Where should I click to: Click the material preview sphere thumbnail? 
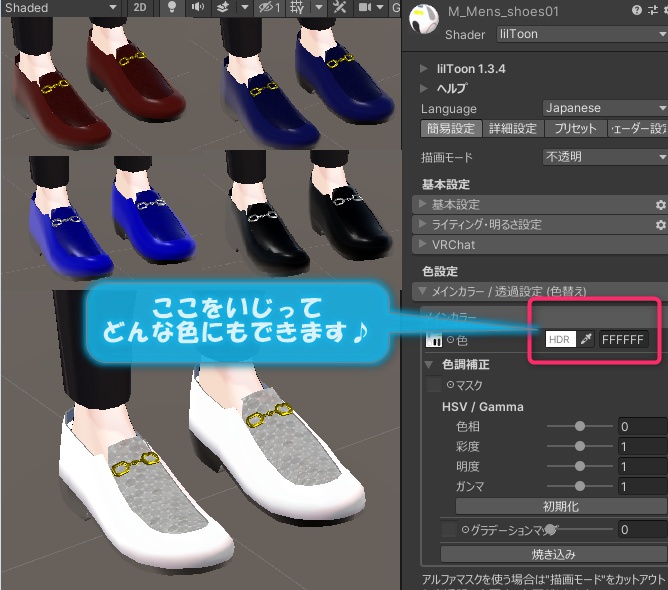[x=424, y=19]
